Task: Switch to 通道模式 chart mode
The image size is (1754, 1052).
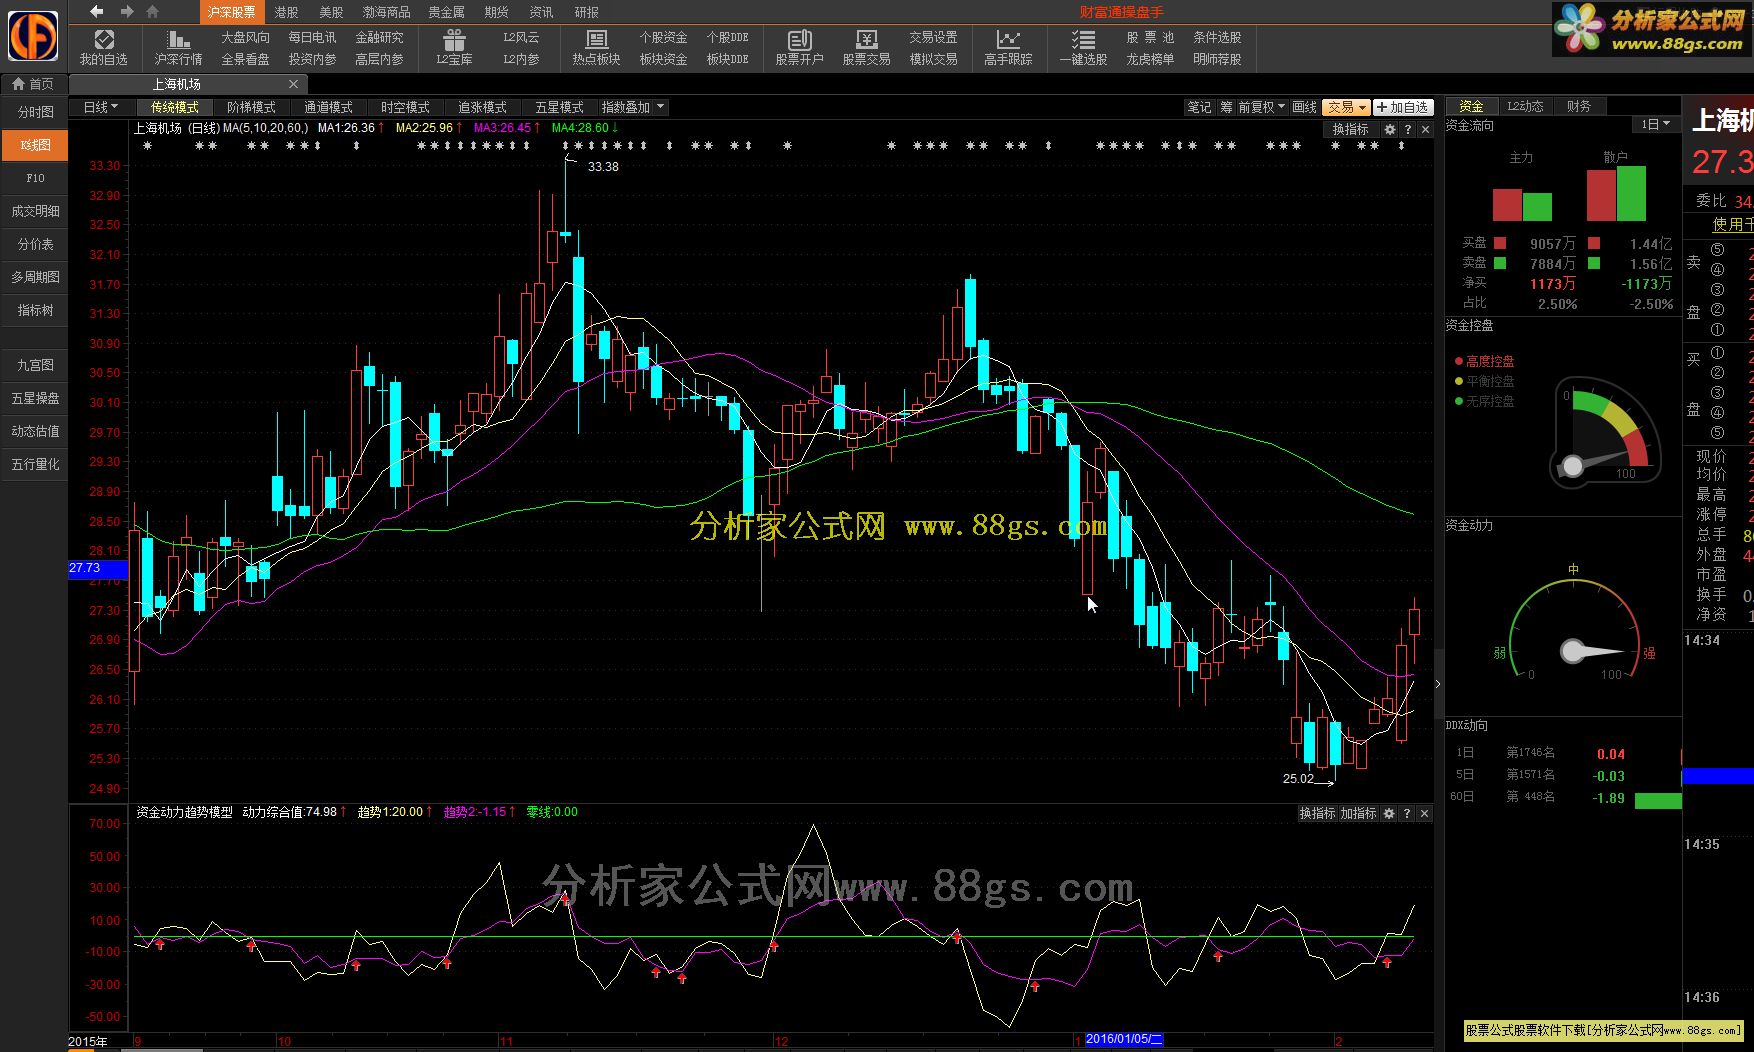Action: point(328,107)
